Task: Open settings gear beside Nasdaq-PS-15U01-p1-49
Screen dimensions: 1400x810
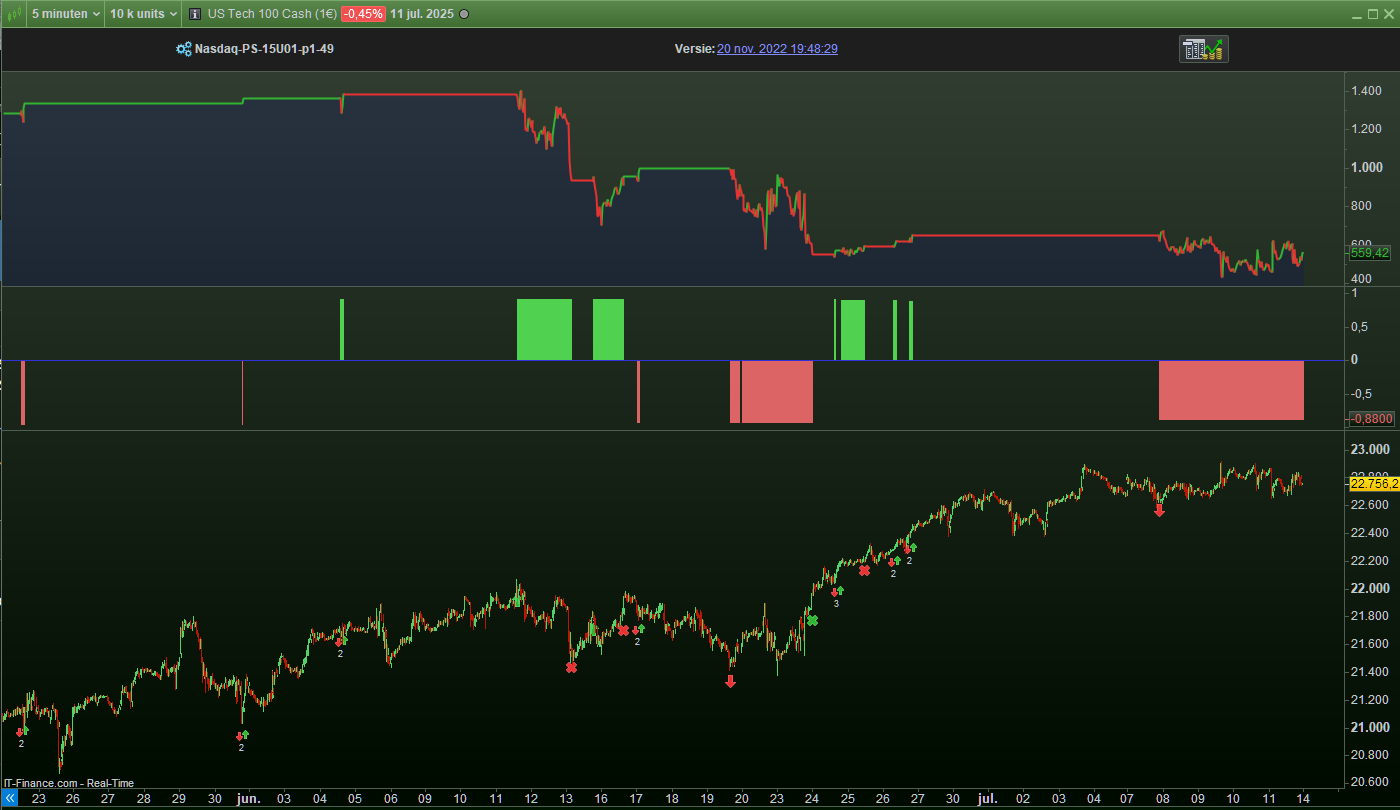Action: click(x=183, y=48)
